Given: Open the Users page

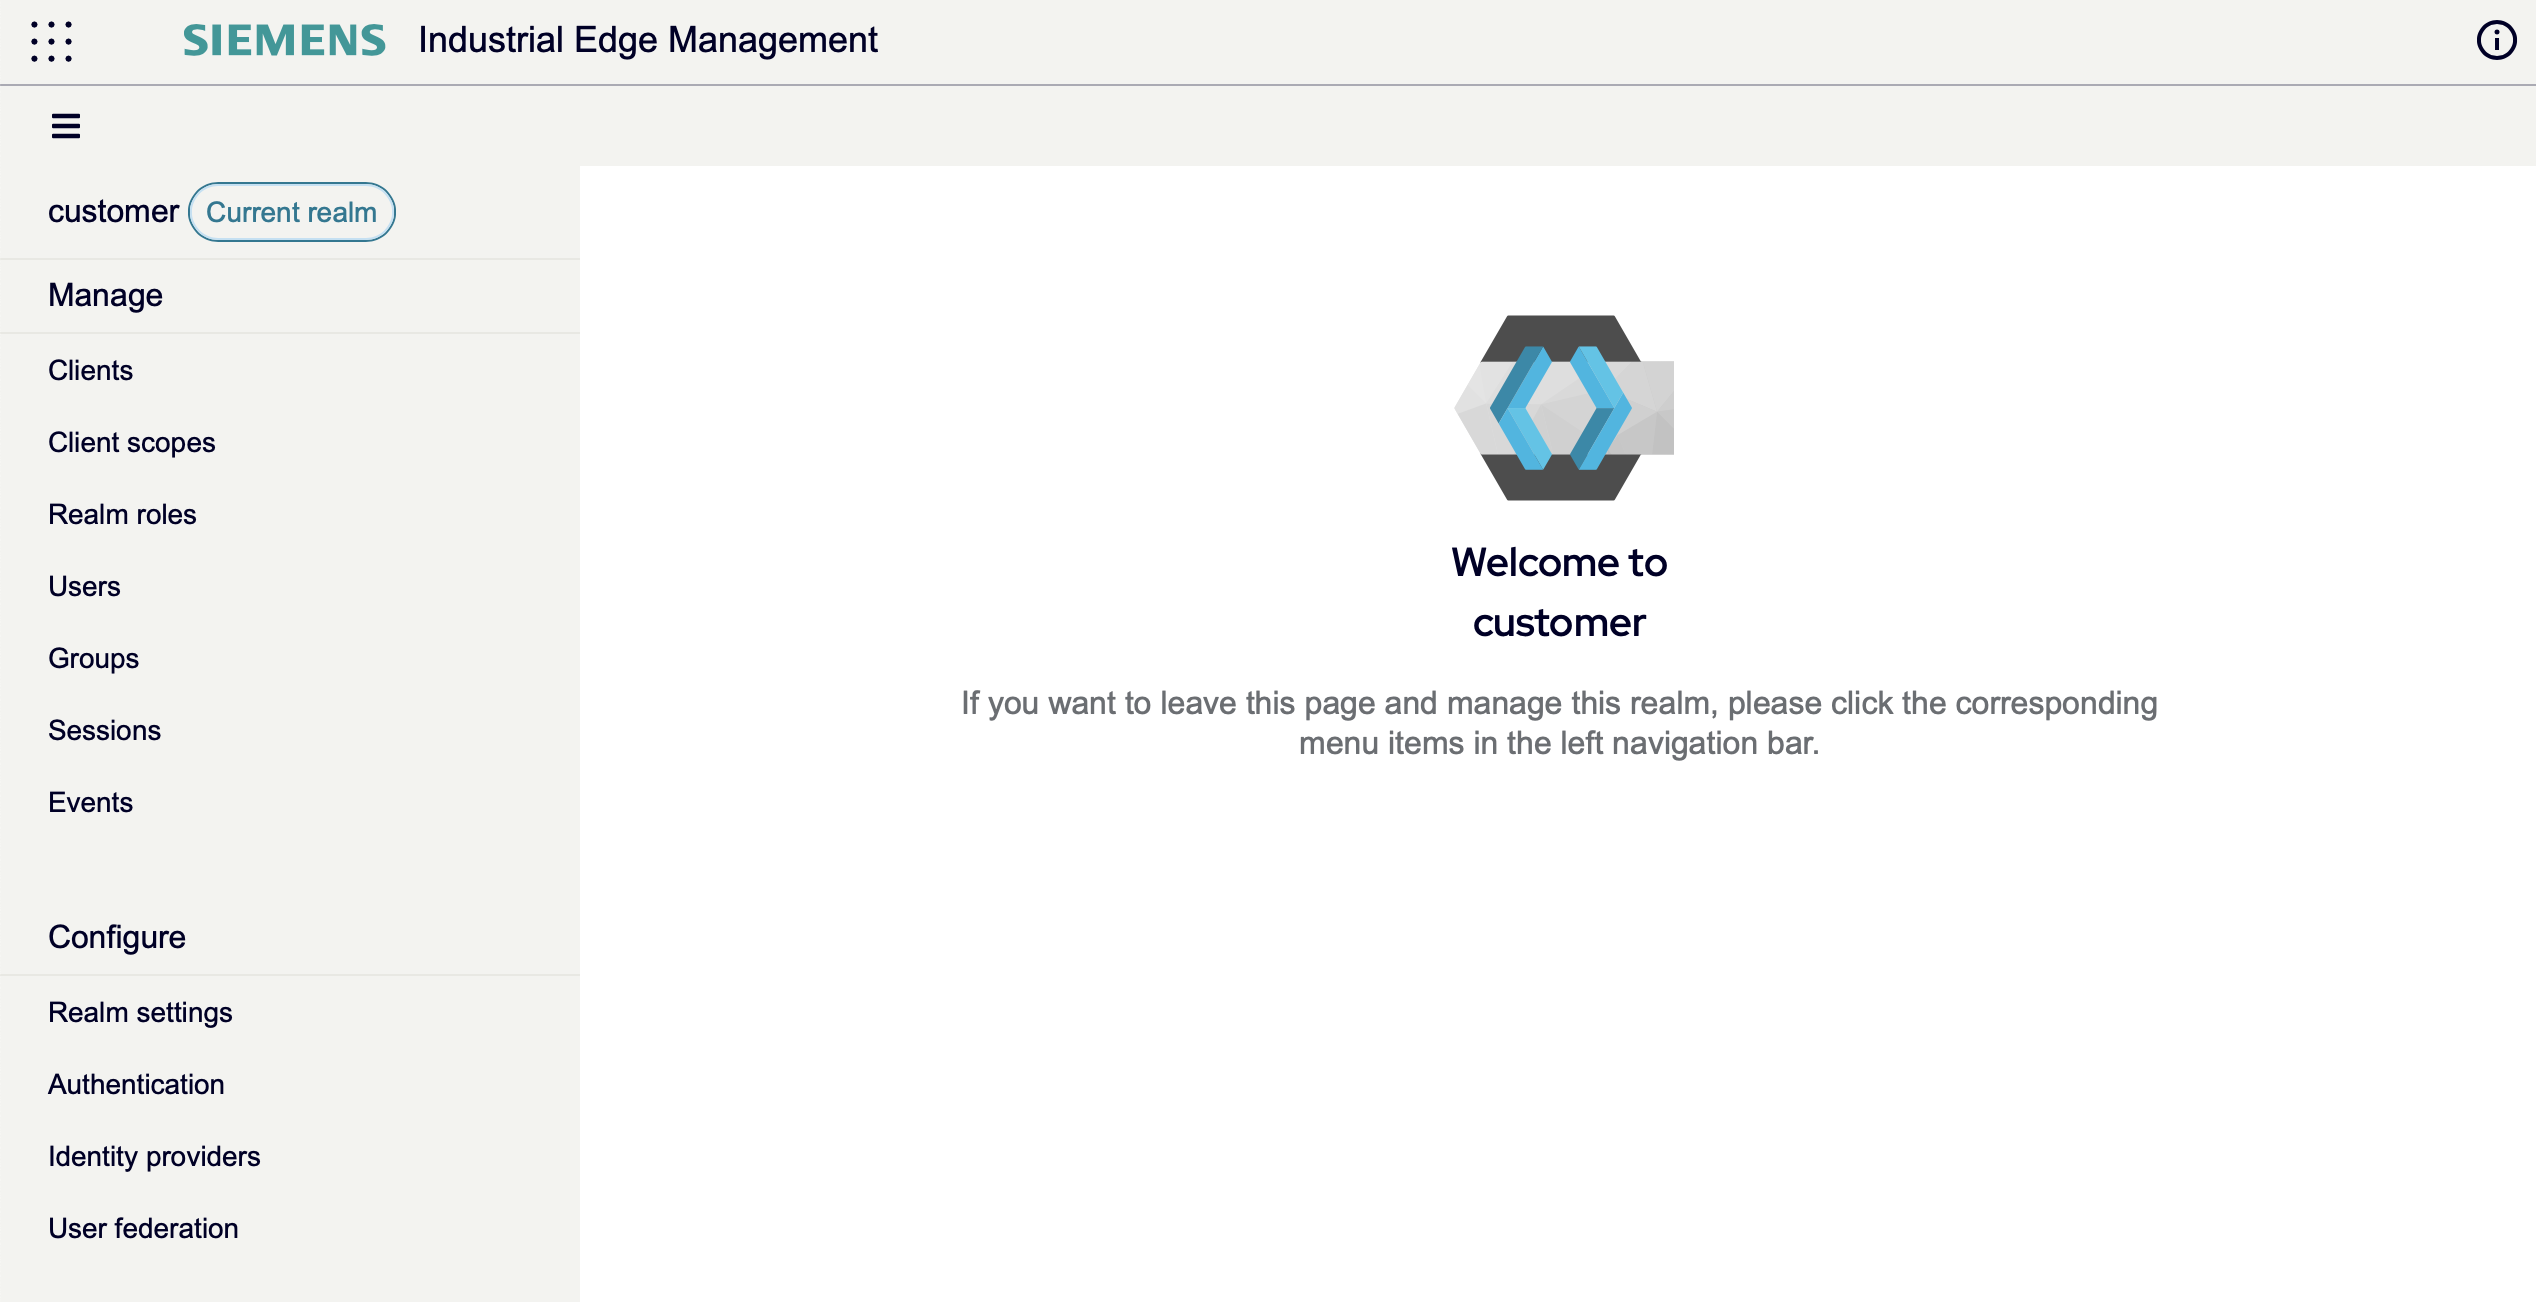Looking at the screenshot, I should point(84,586).
